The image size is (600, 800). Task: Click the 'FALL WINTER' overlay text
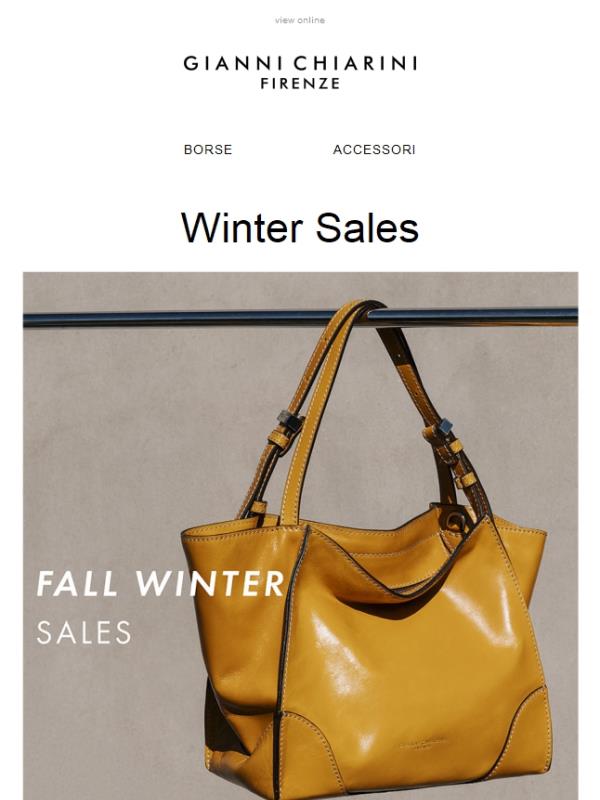coord(160,584)
